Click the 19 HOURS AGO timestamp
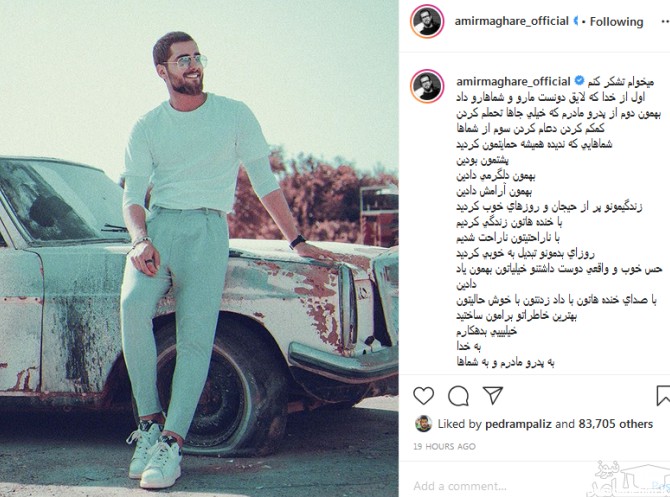The width and height of the screenshot is (670, 497). click(444, 446)
